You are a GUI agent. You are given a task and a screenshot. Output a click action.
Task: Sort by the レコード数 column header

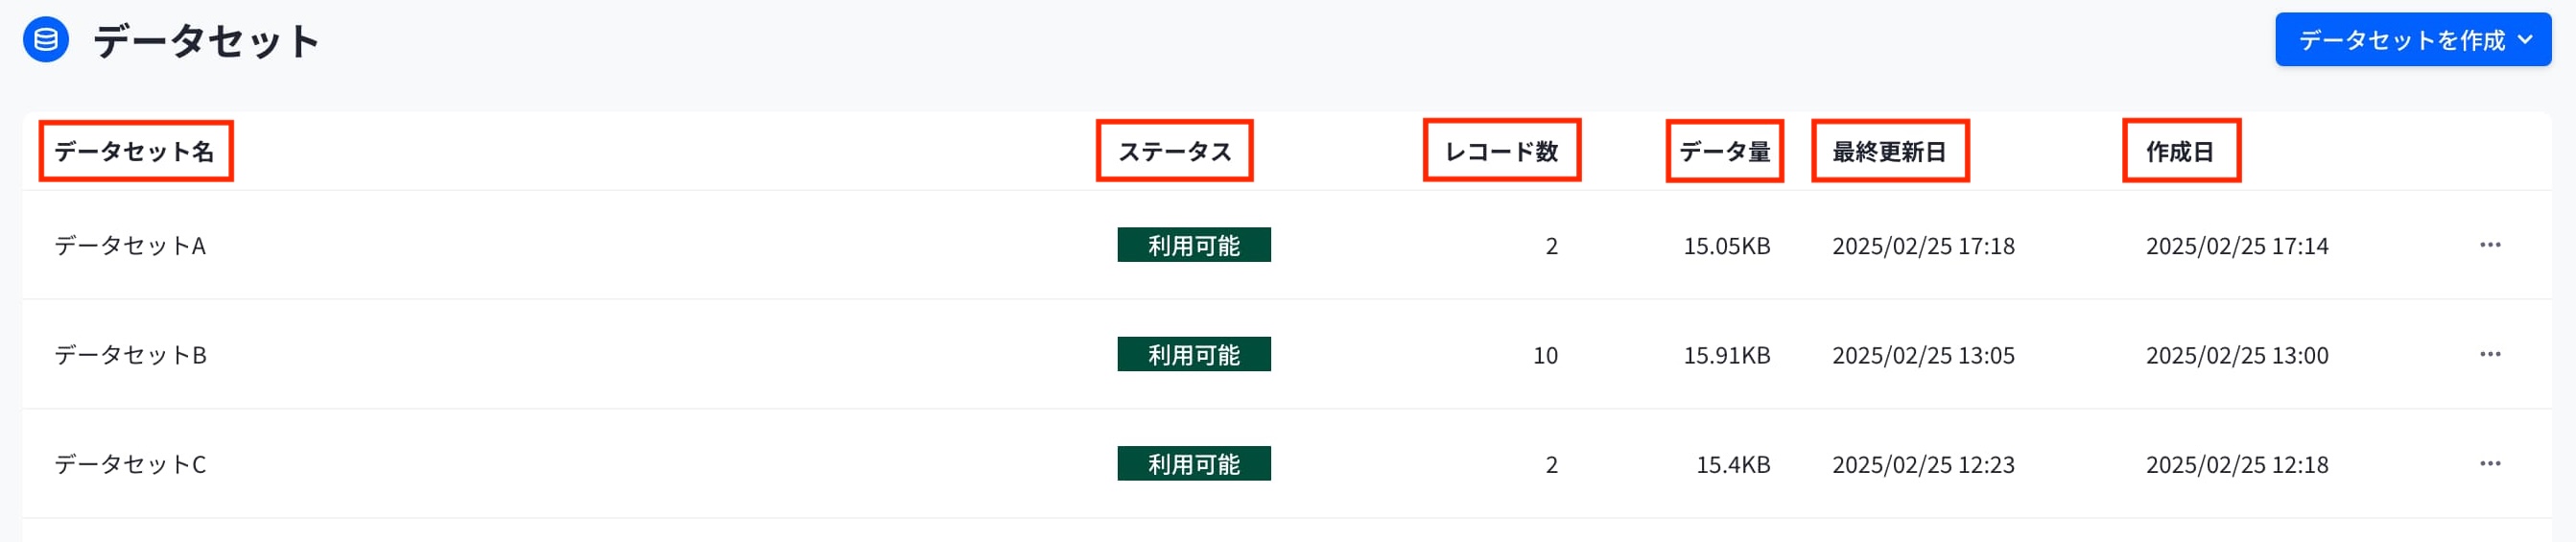click(x=1501, y=151)
